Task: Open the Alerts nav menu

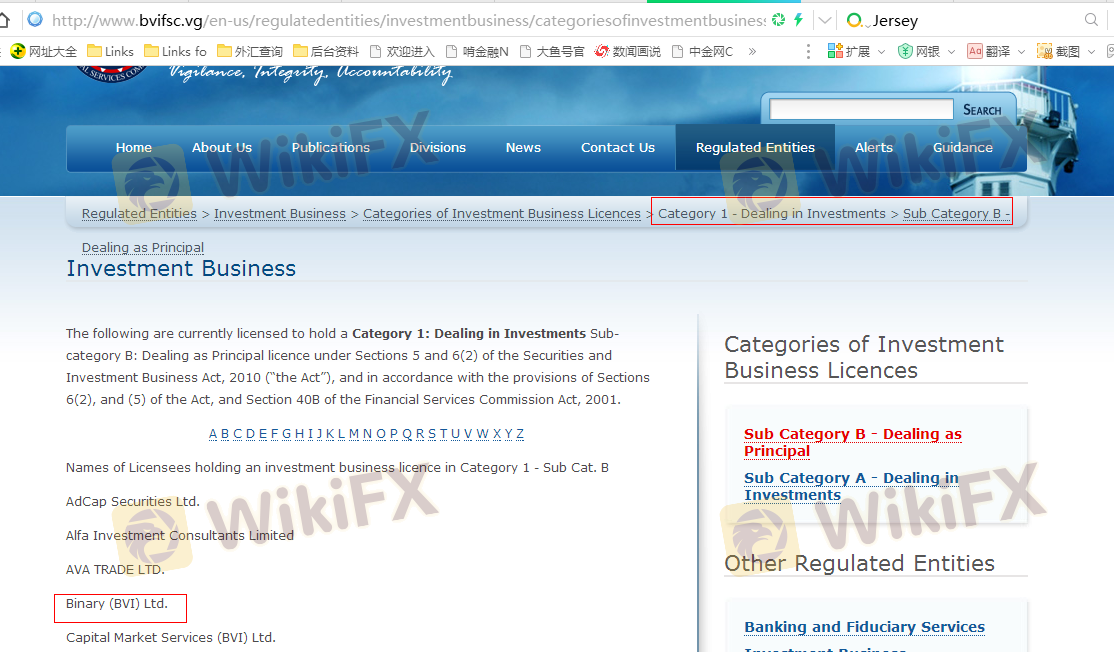Action: 874,148
